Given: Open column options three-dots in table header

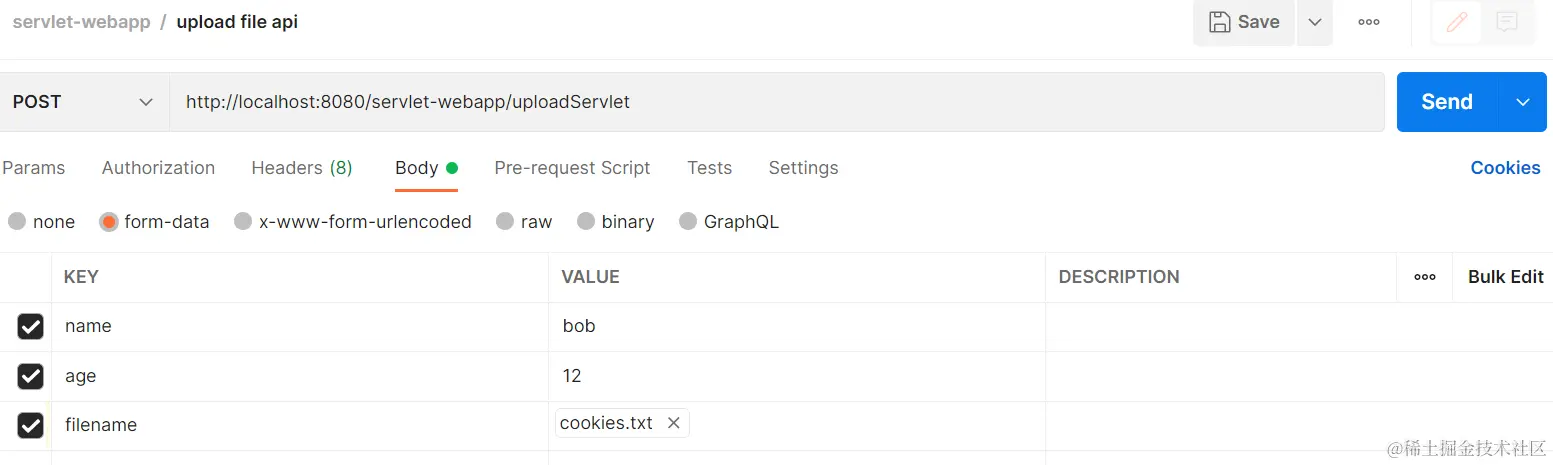Looking at the screenshot, I should pos(1425,277).
